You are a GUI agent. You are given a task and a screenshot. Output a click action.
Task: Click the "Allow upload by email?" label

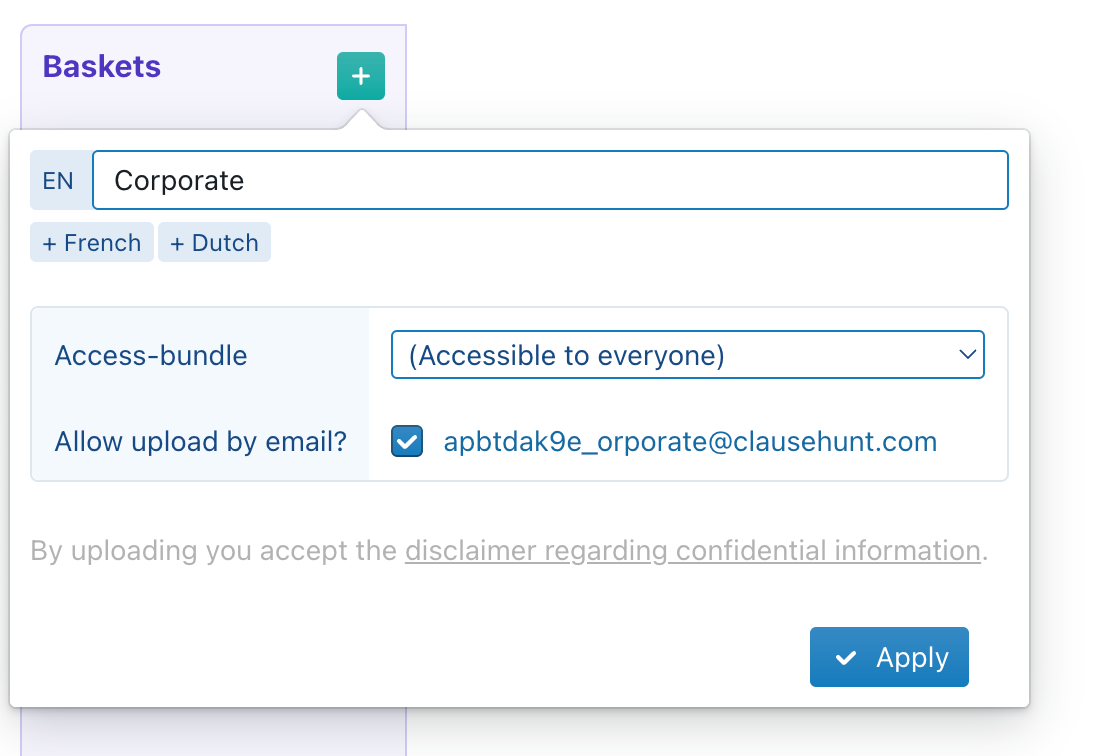(x=201, y=441)
